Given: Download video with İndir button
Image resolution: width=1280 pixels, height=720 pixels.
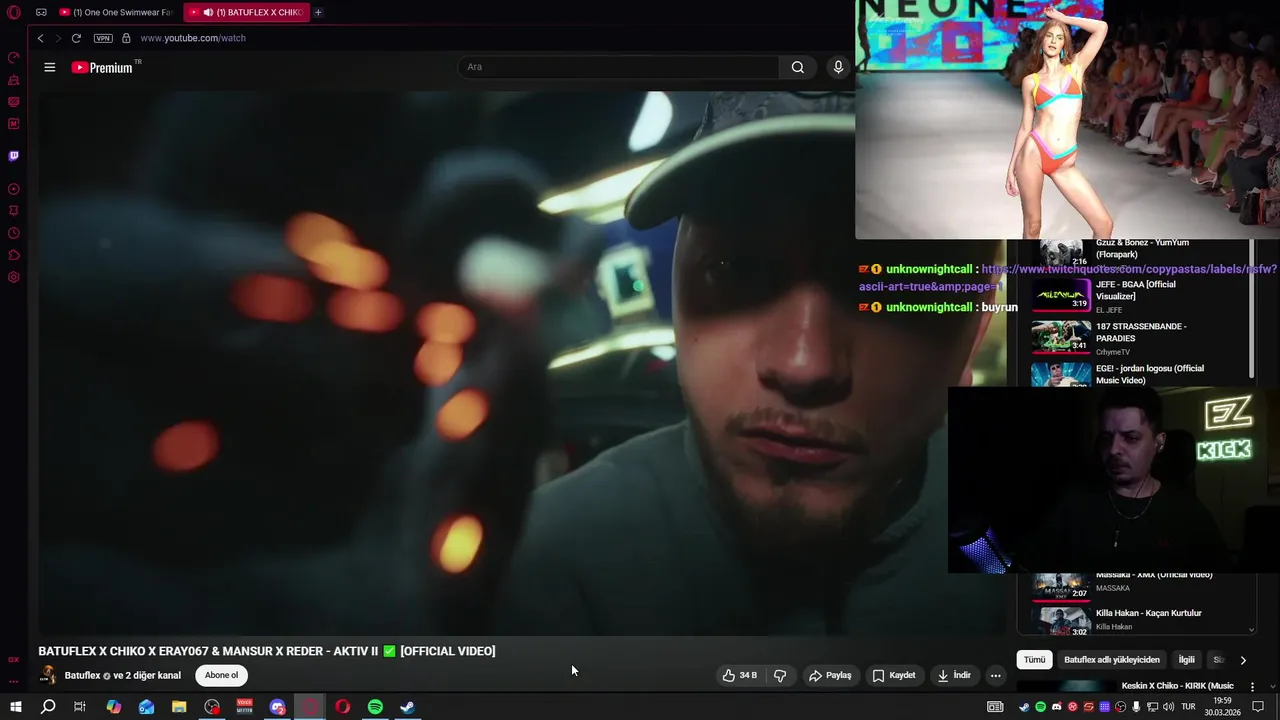Looking at the screenshot, I should pos(954,675).
